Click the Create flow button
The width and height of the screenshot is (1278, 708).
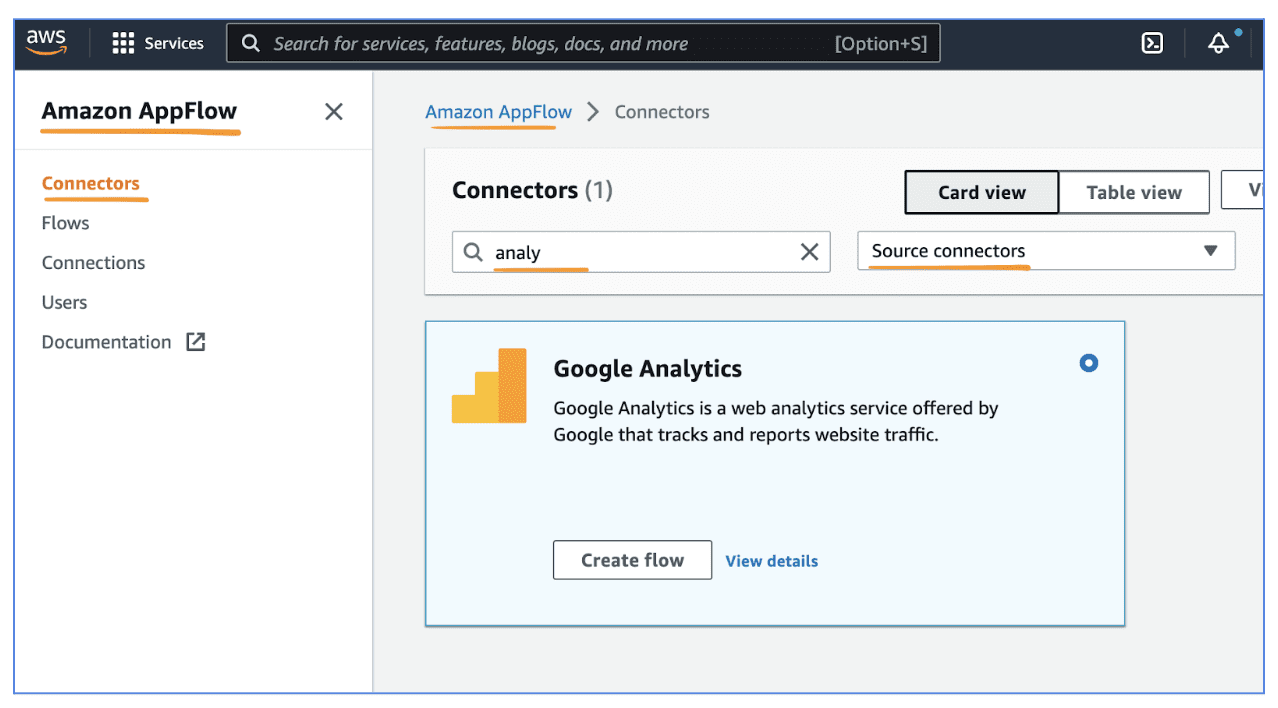632,560
